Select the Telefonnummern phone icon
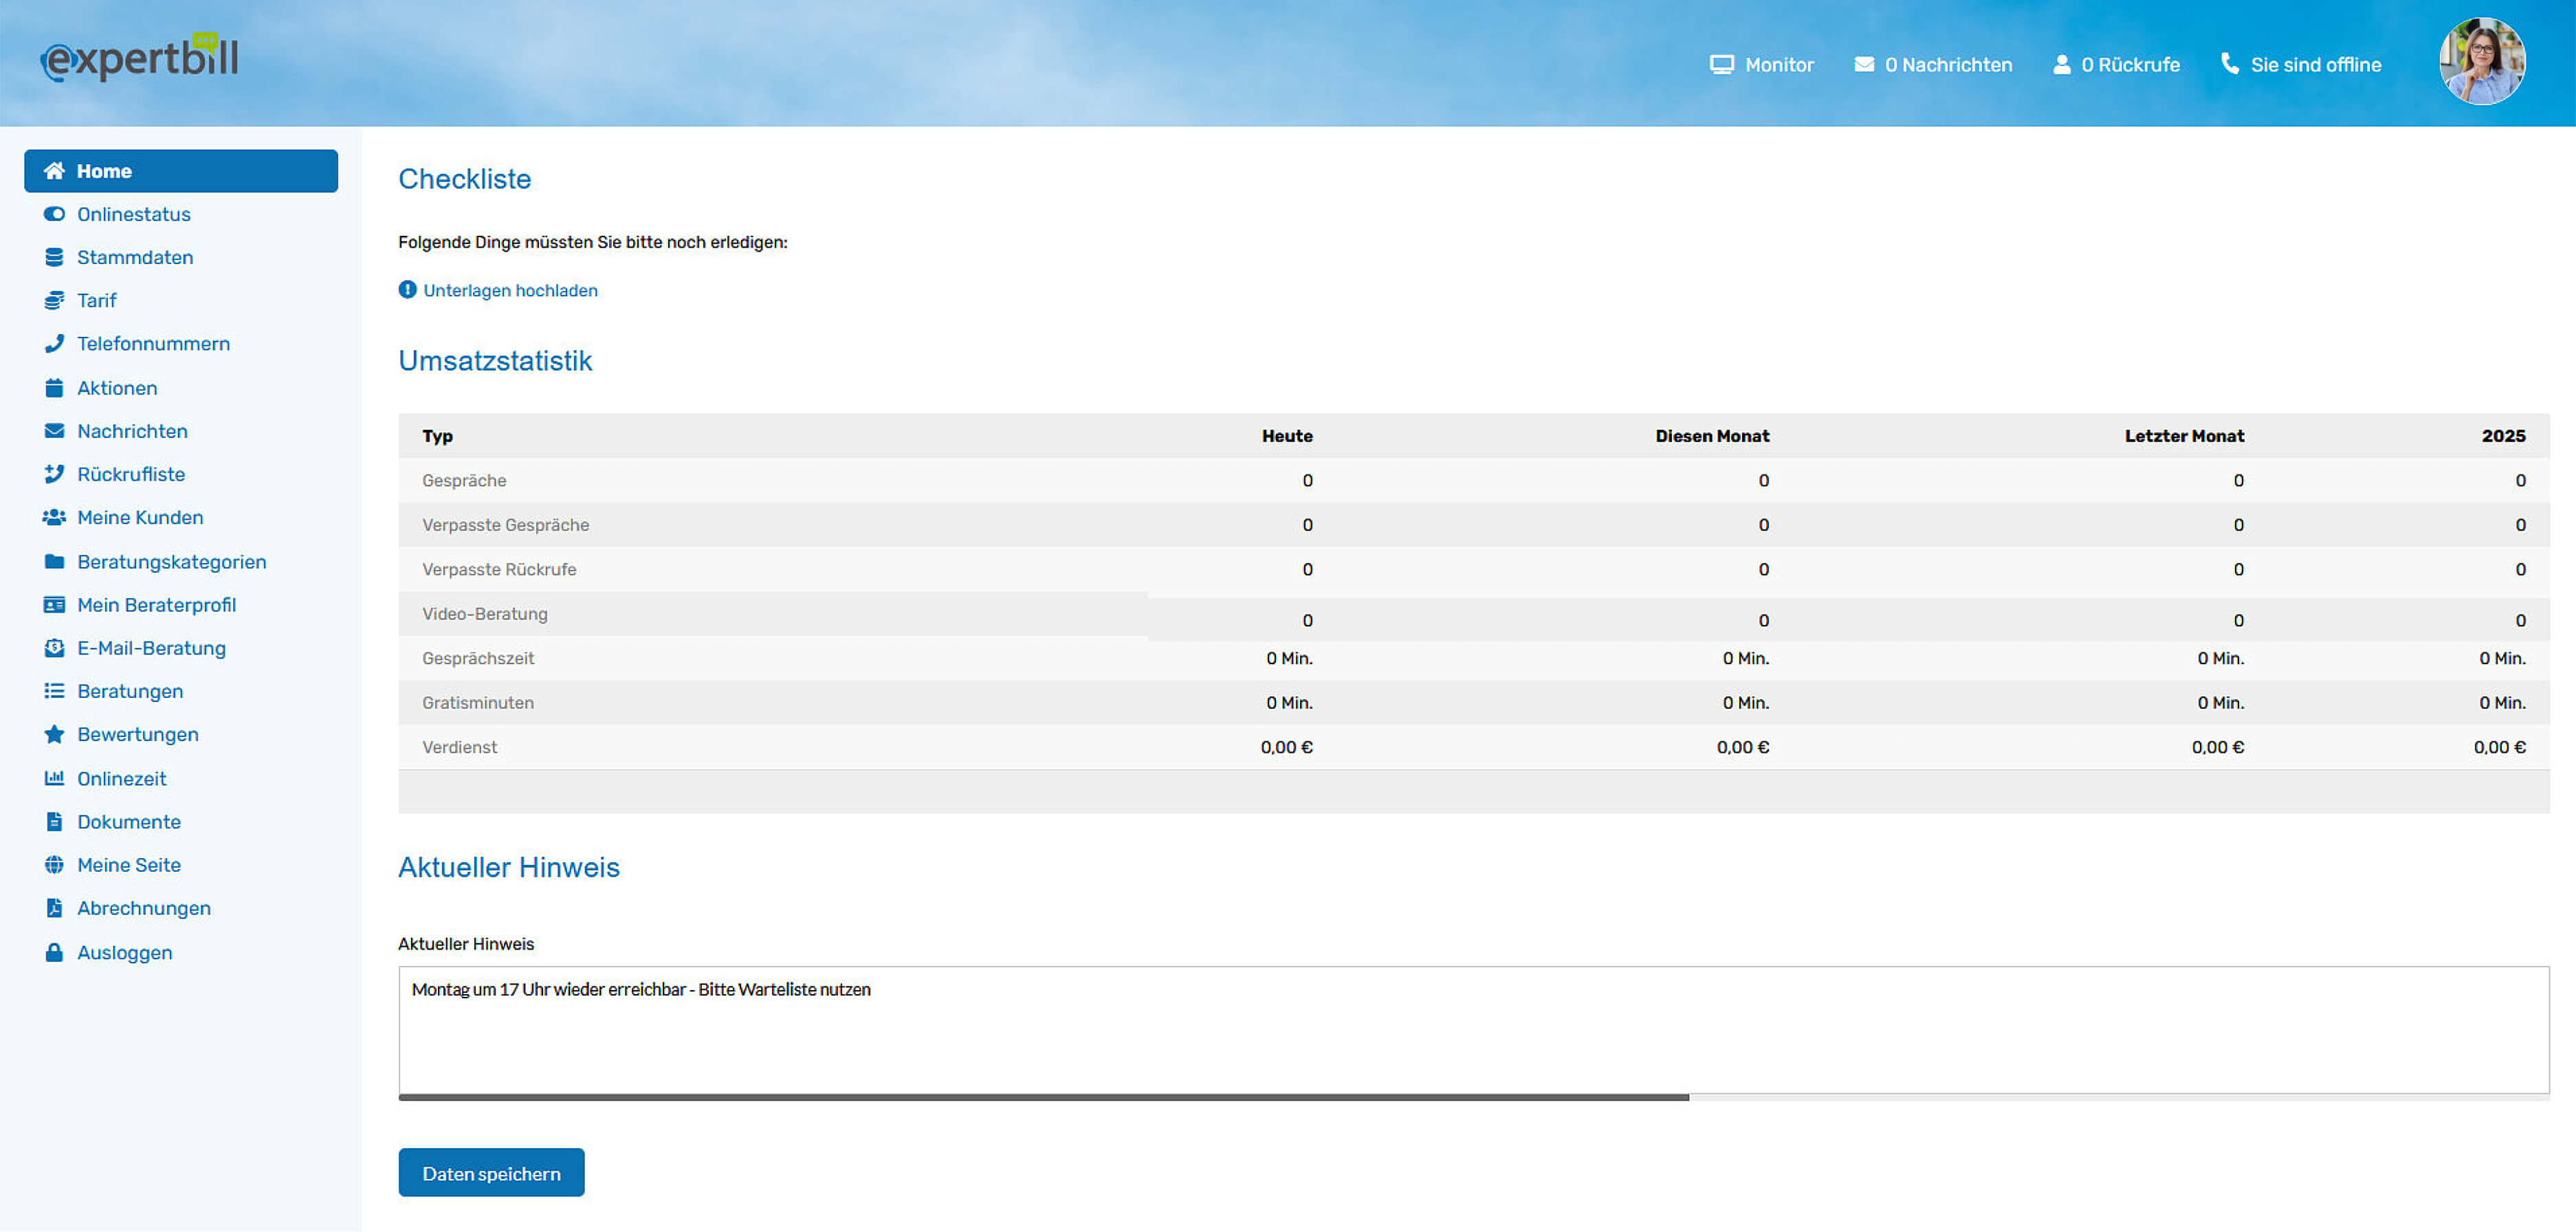This screenshot has width=2576, height=1232. (x=55, y=343)
